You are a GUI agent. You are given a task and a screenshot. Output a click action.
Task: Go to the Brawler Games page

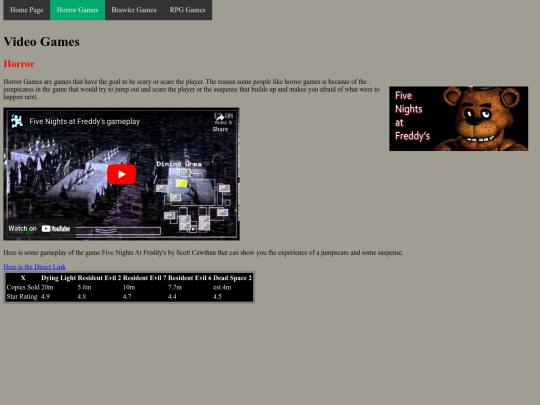(134, 10)
